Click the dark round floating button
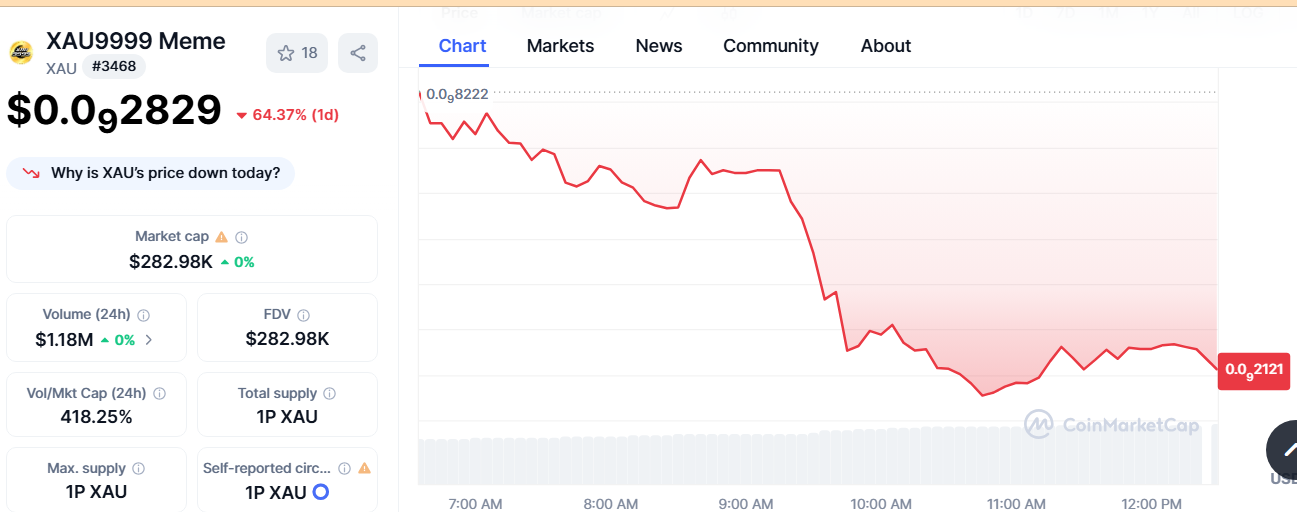Screen dimensions: 1297x512 click(x=1283, y=449)
